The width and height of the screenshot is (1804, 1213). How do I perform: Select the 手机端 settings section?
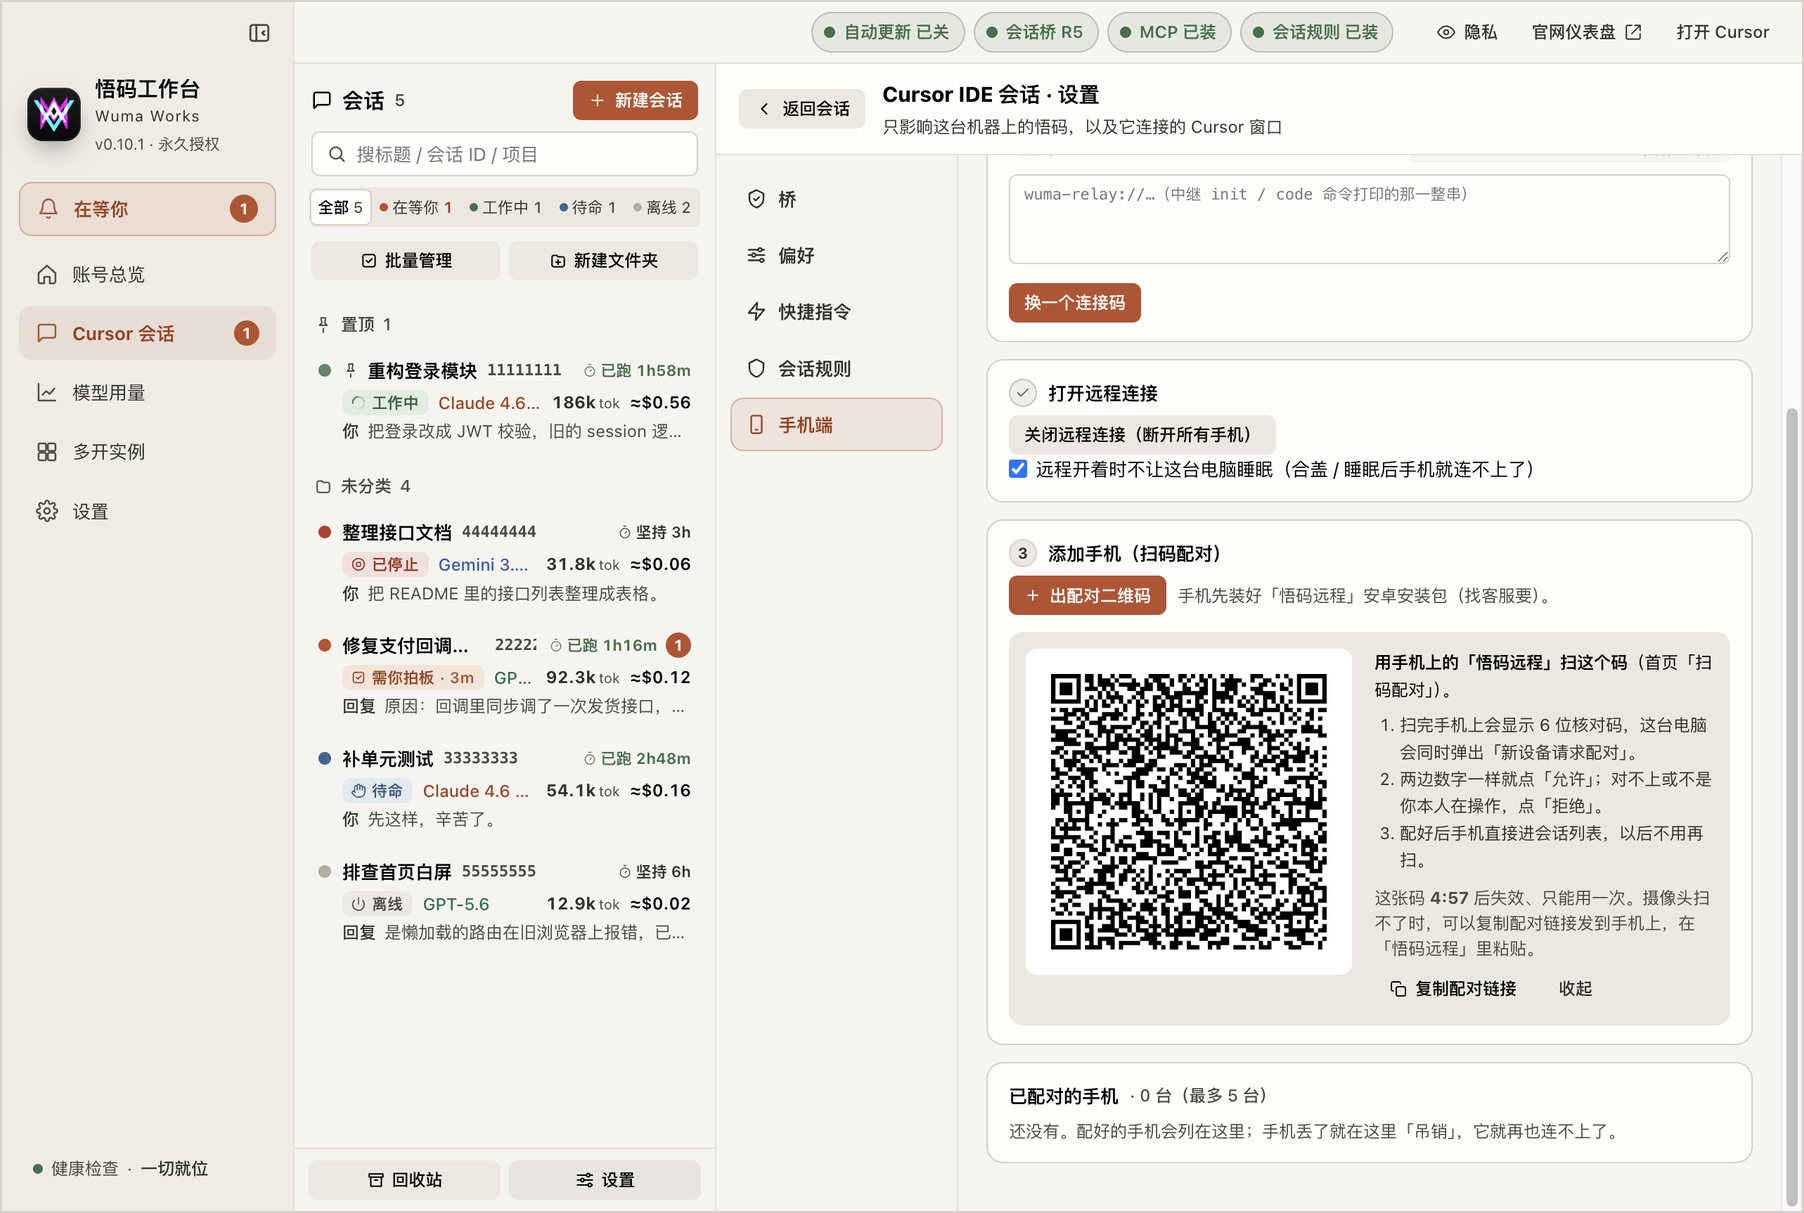click(x=836, y=425)
